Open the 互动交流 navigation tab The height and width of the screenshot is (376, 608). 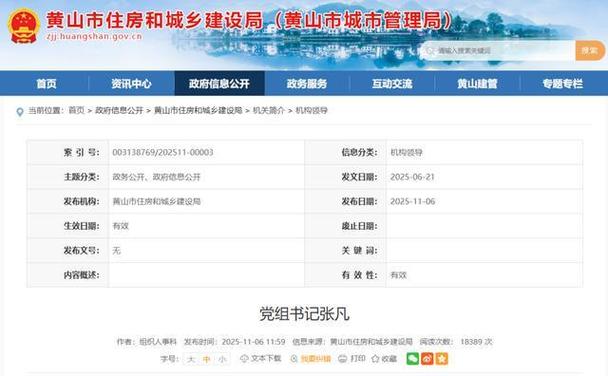pyautogui.click(x=392, y=83)
